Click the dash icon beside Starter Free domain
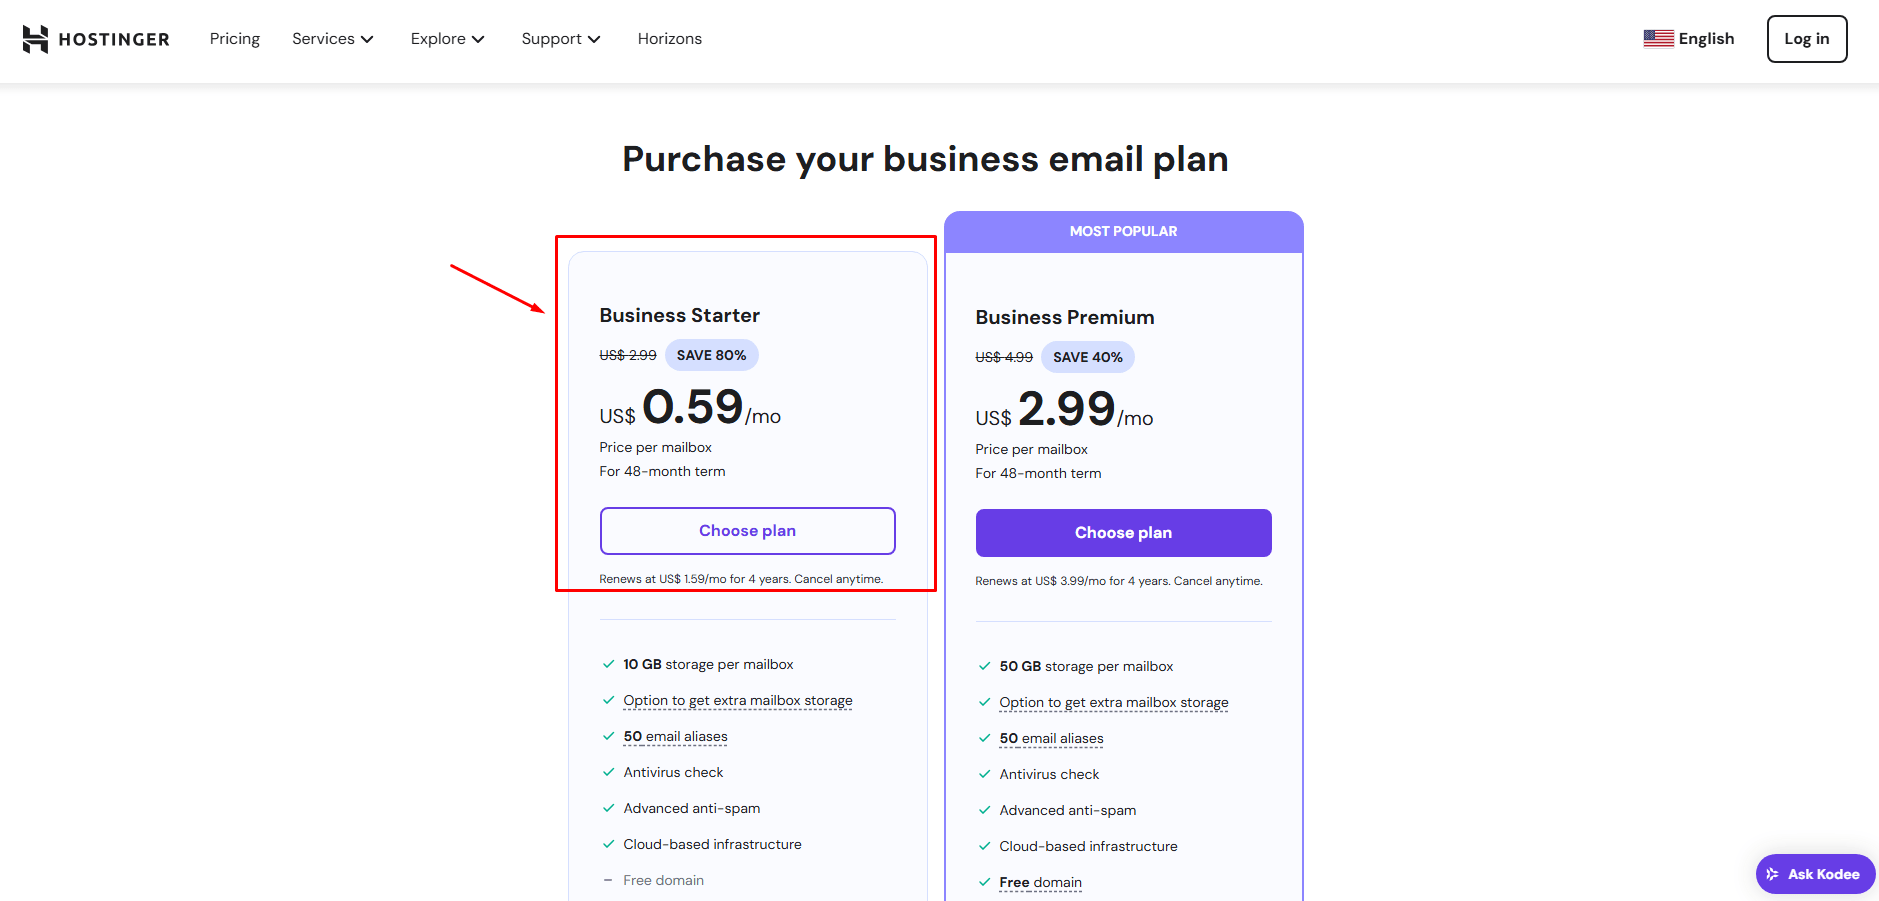Viewport: 1879px width, 901px height. point(608,880)
